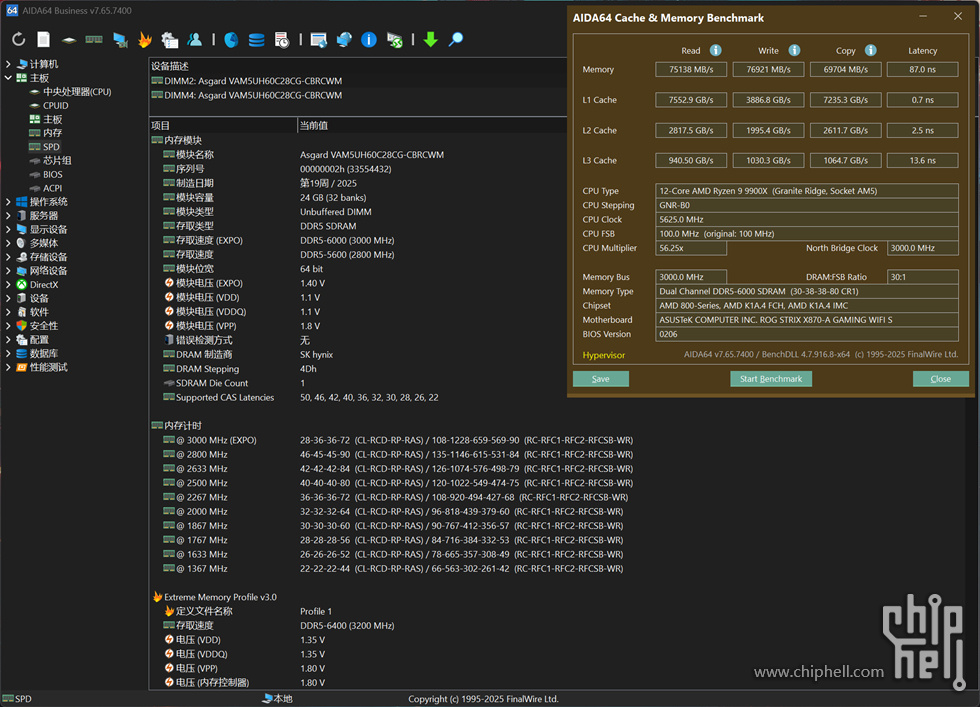Open the preferences gear-and-list icon

tap(169, 40)
